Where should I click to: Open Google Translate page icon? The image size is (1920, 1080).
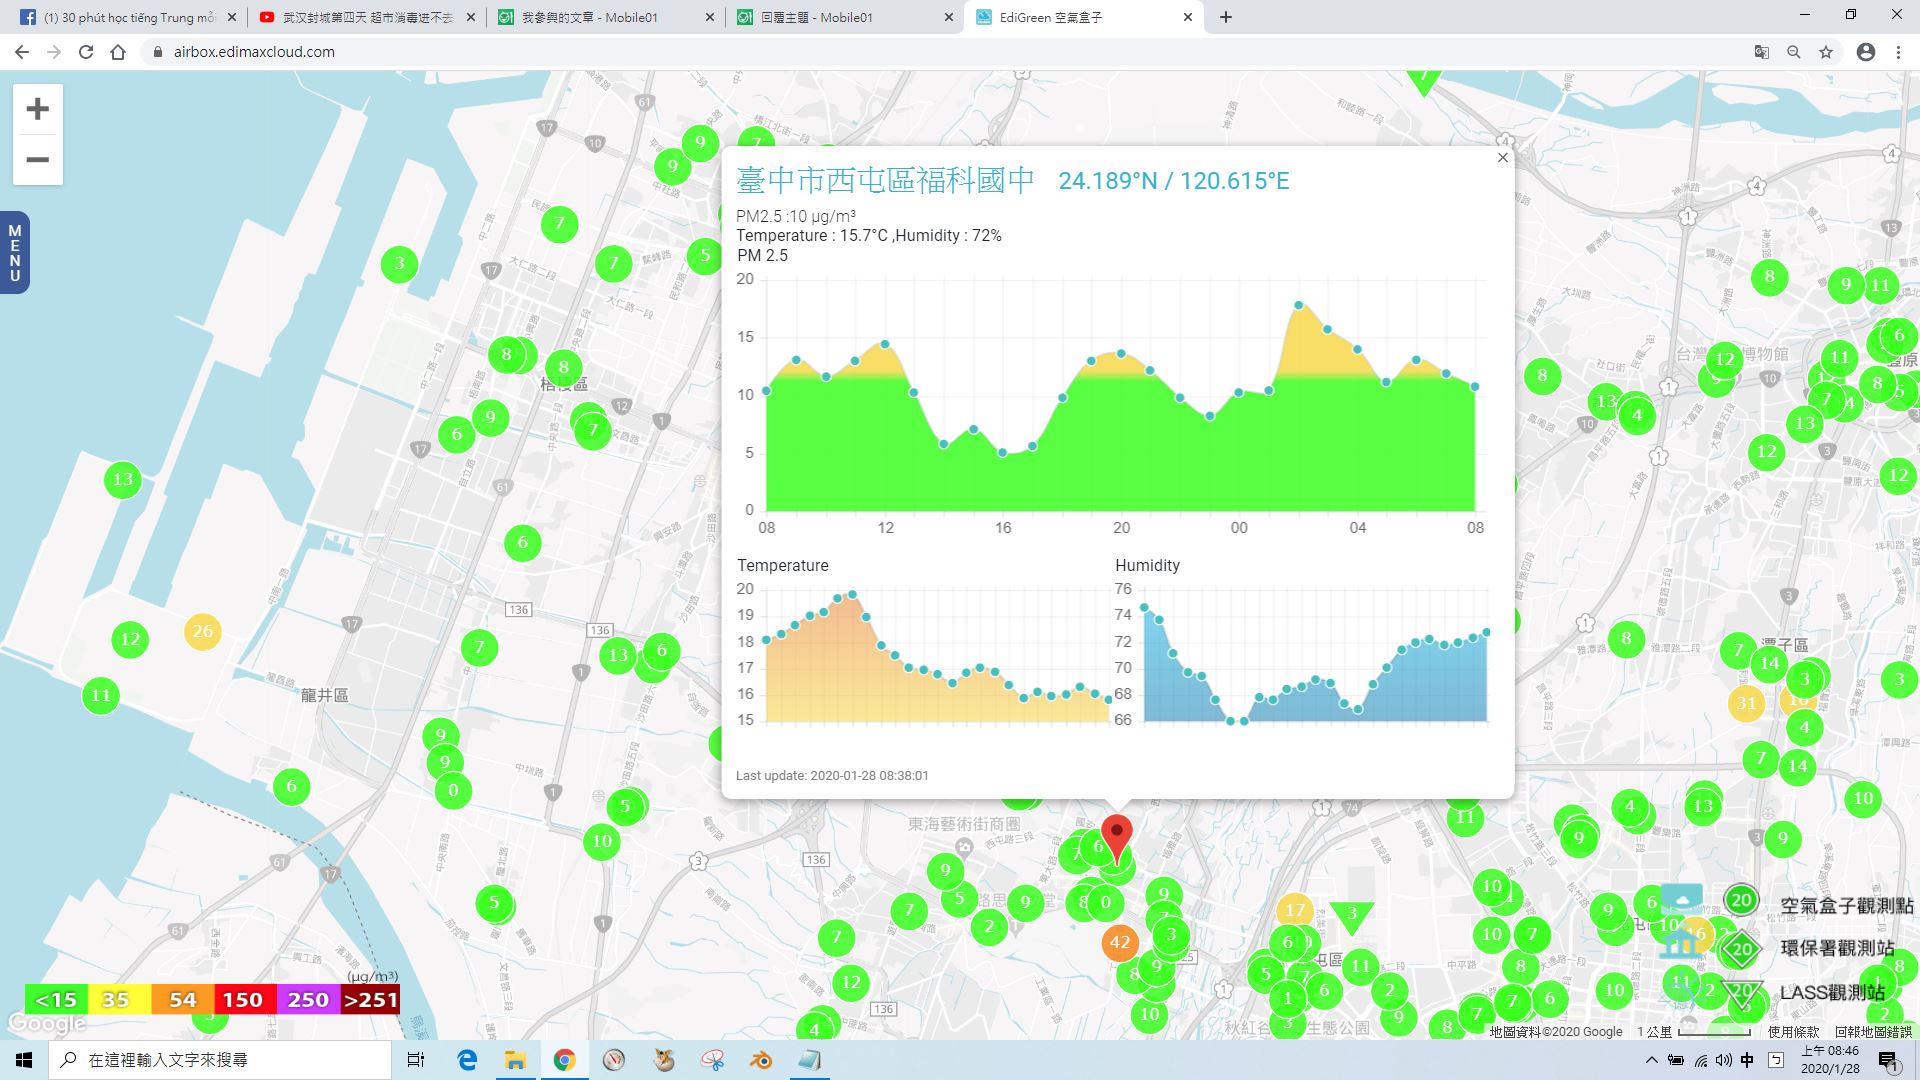point(1762,52)
